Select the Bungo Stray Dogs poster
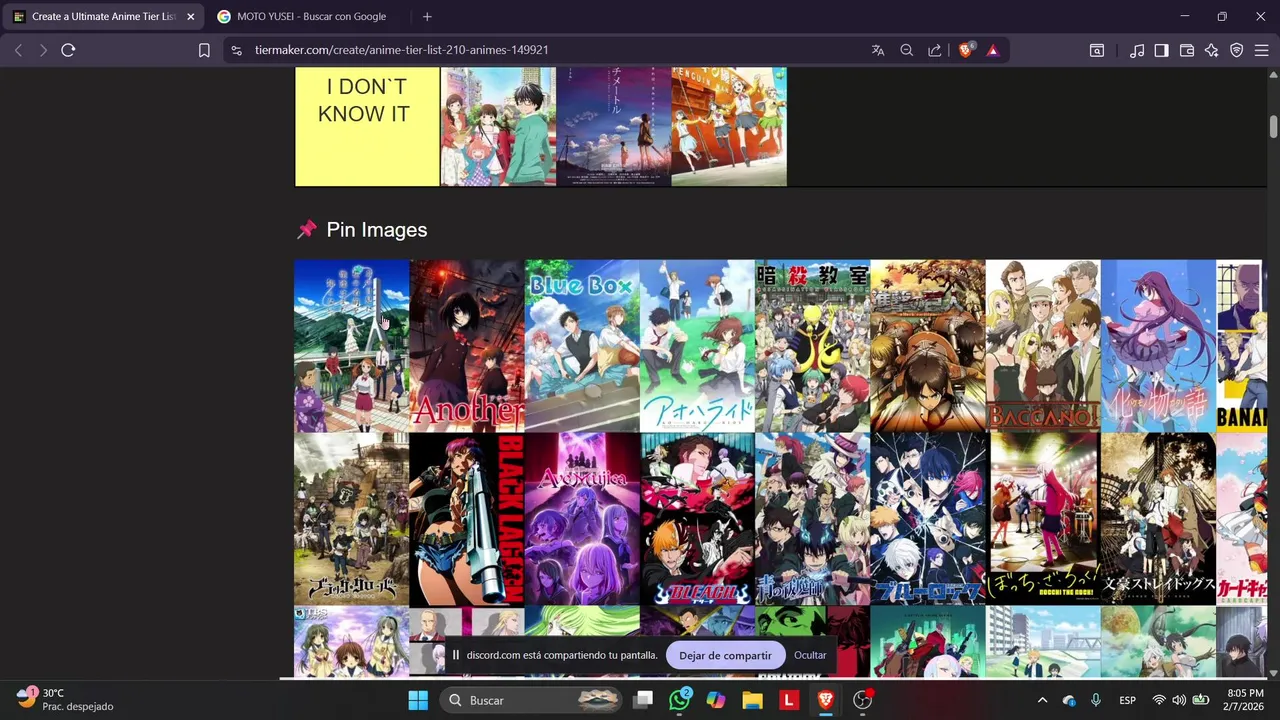1280x720 pixels. (x=1158, y=519)
